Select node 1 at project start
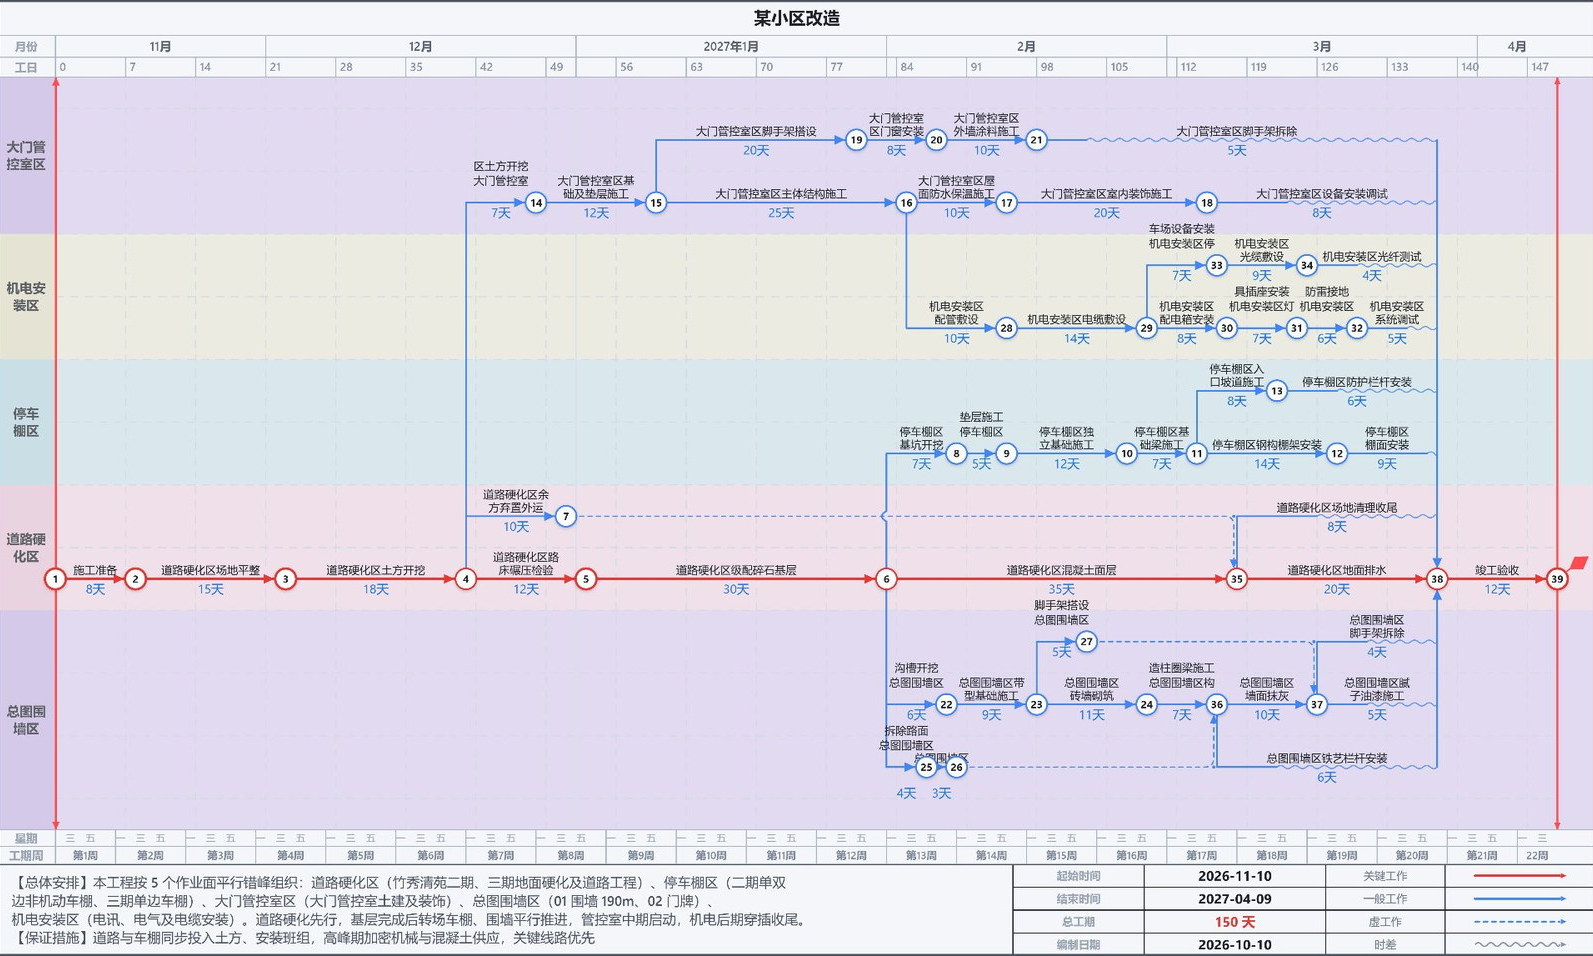The height and width of the screenshot is (956, 1593). [x=56, y=579]
